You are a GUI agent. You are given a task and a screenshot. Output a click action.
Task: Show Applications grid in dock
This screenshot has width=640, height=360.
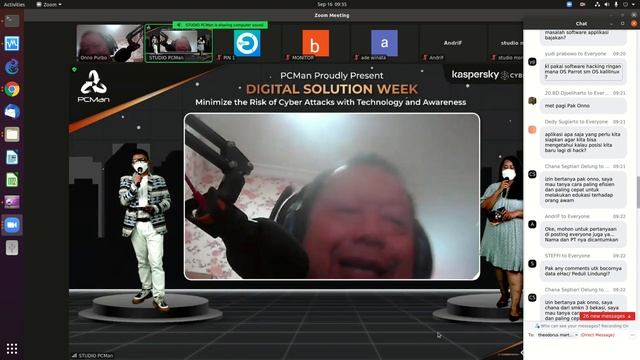click(12, 349)
